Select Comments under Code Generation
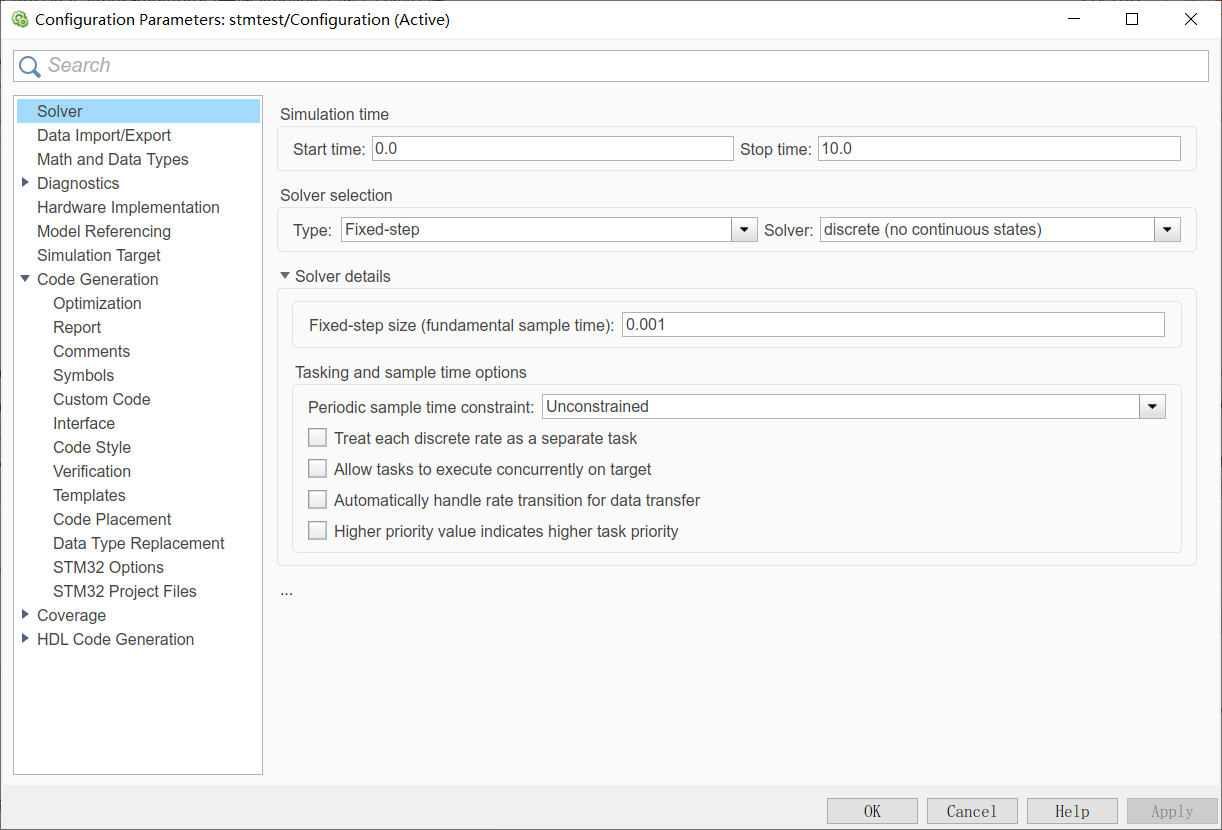This screenshot has height=830, width=1222. [x=91, y=351]
